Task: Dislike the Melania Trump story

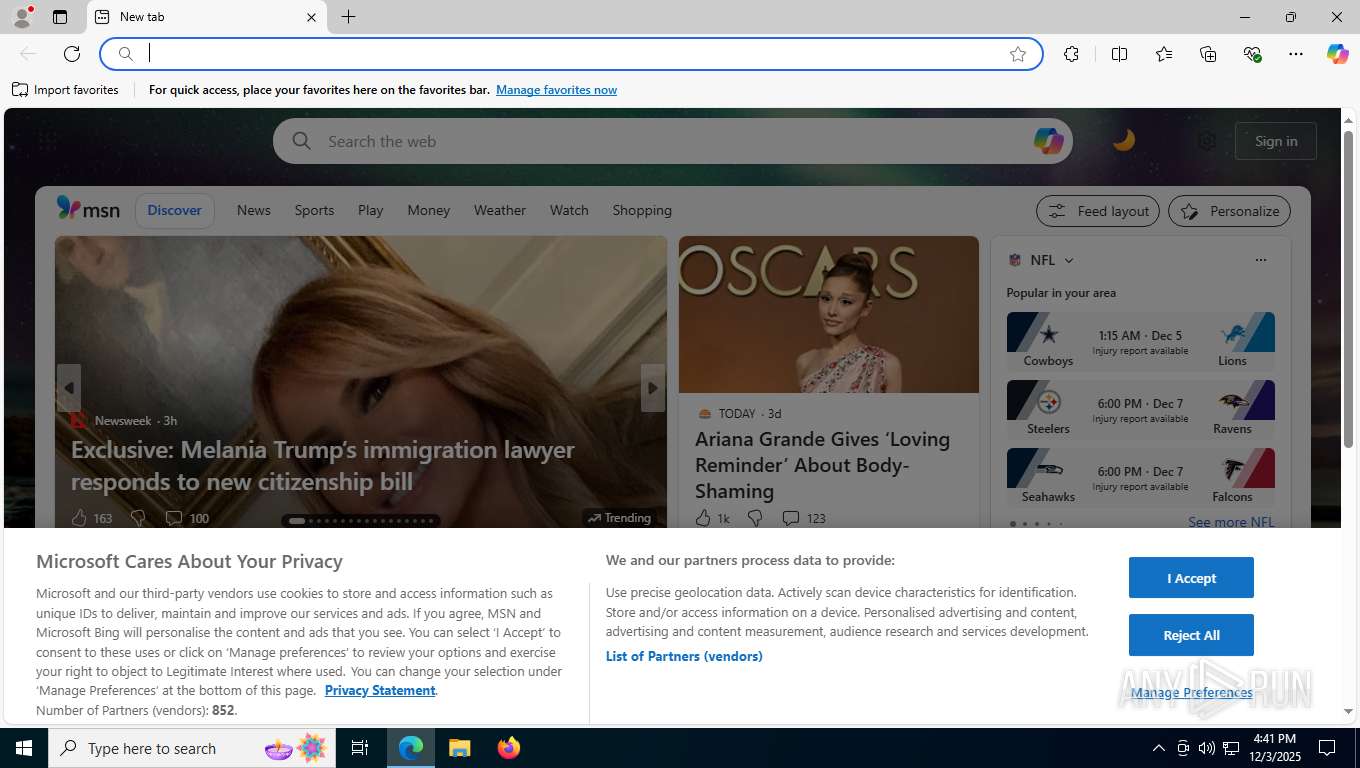Action: pos(138,518)
